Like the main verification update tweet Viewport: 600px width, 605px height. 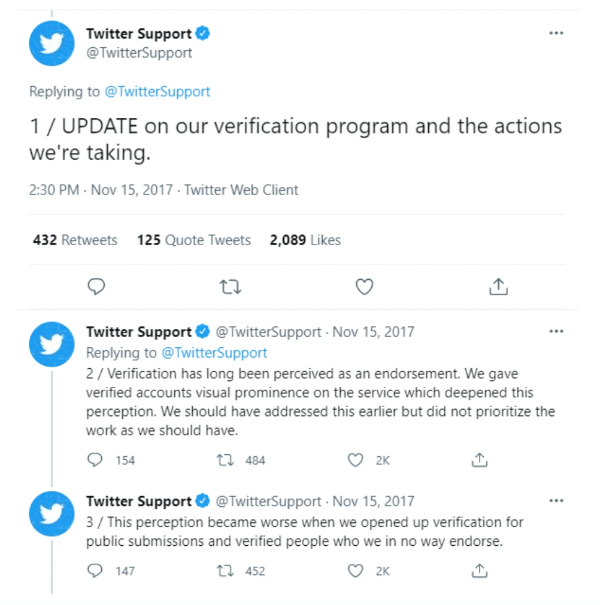(364, 287)
